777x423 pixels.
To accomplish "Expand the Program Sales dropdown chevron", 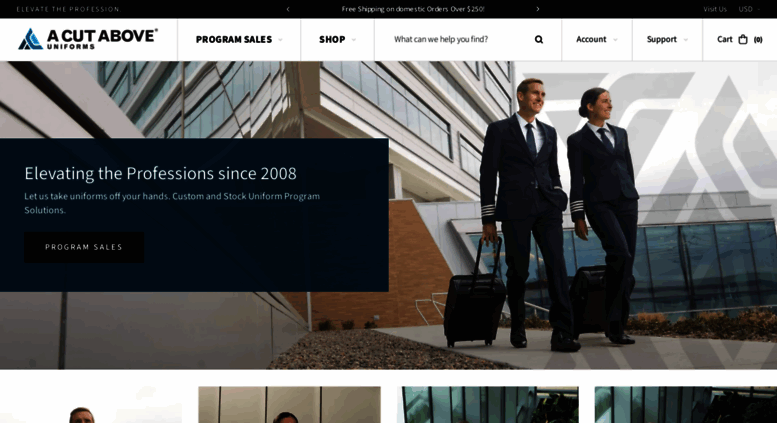I will [x=280, y=40].
